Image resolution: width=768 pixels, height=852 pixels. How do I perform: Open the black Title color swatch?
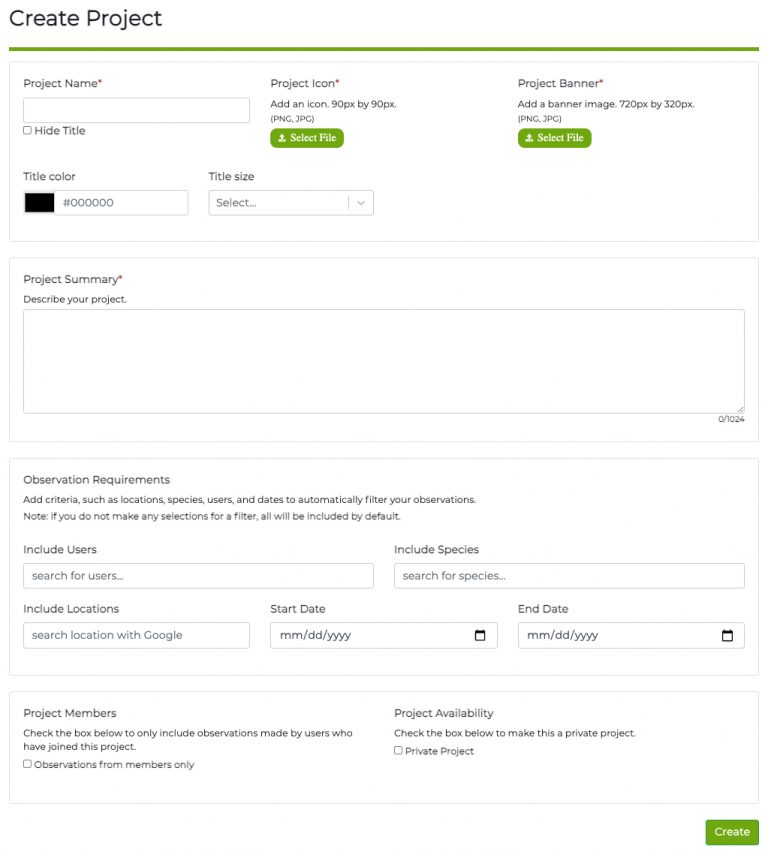click(40, 203)
